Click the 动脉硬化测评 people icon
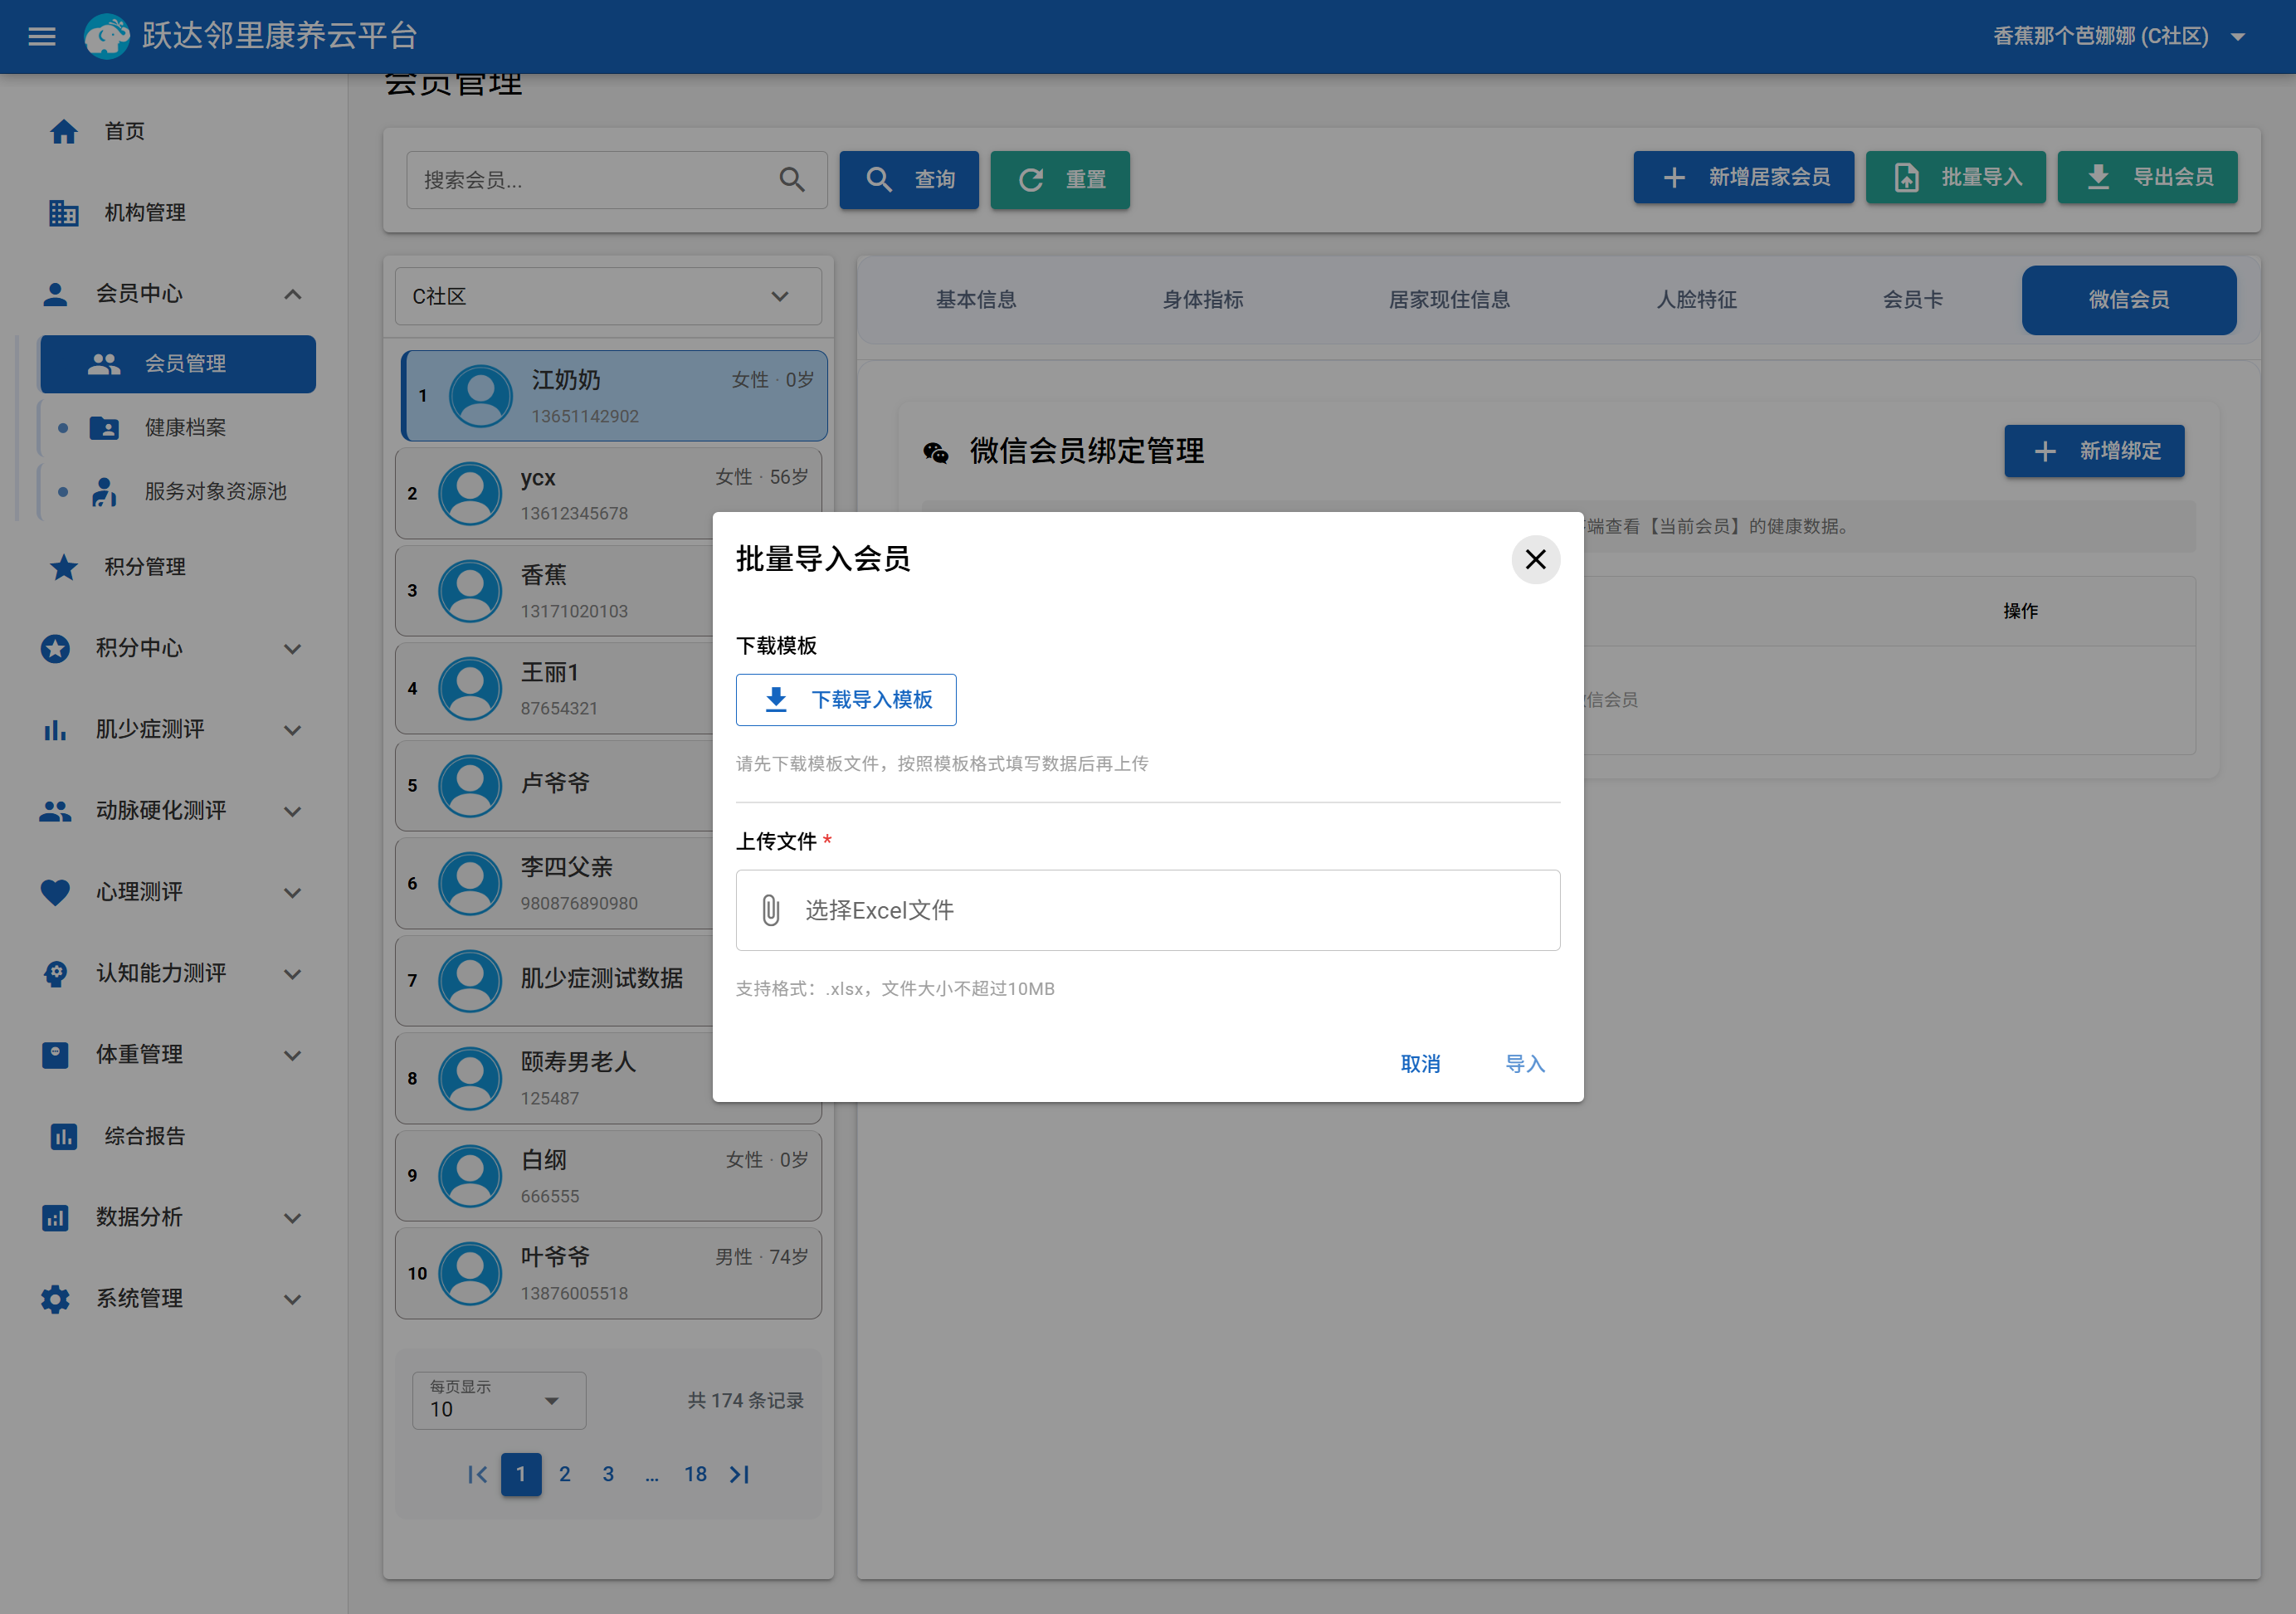Viewport: 2296px width, 1614px height. pos(55,811)
